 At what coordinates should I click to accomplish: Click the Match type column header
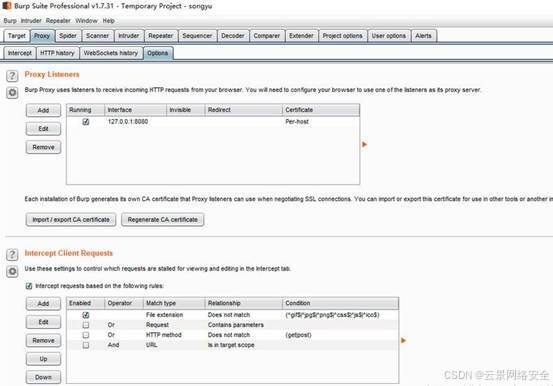coord(174,303)
